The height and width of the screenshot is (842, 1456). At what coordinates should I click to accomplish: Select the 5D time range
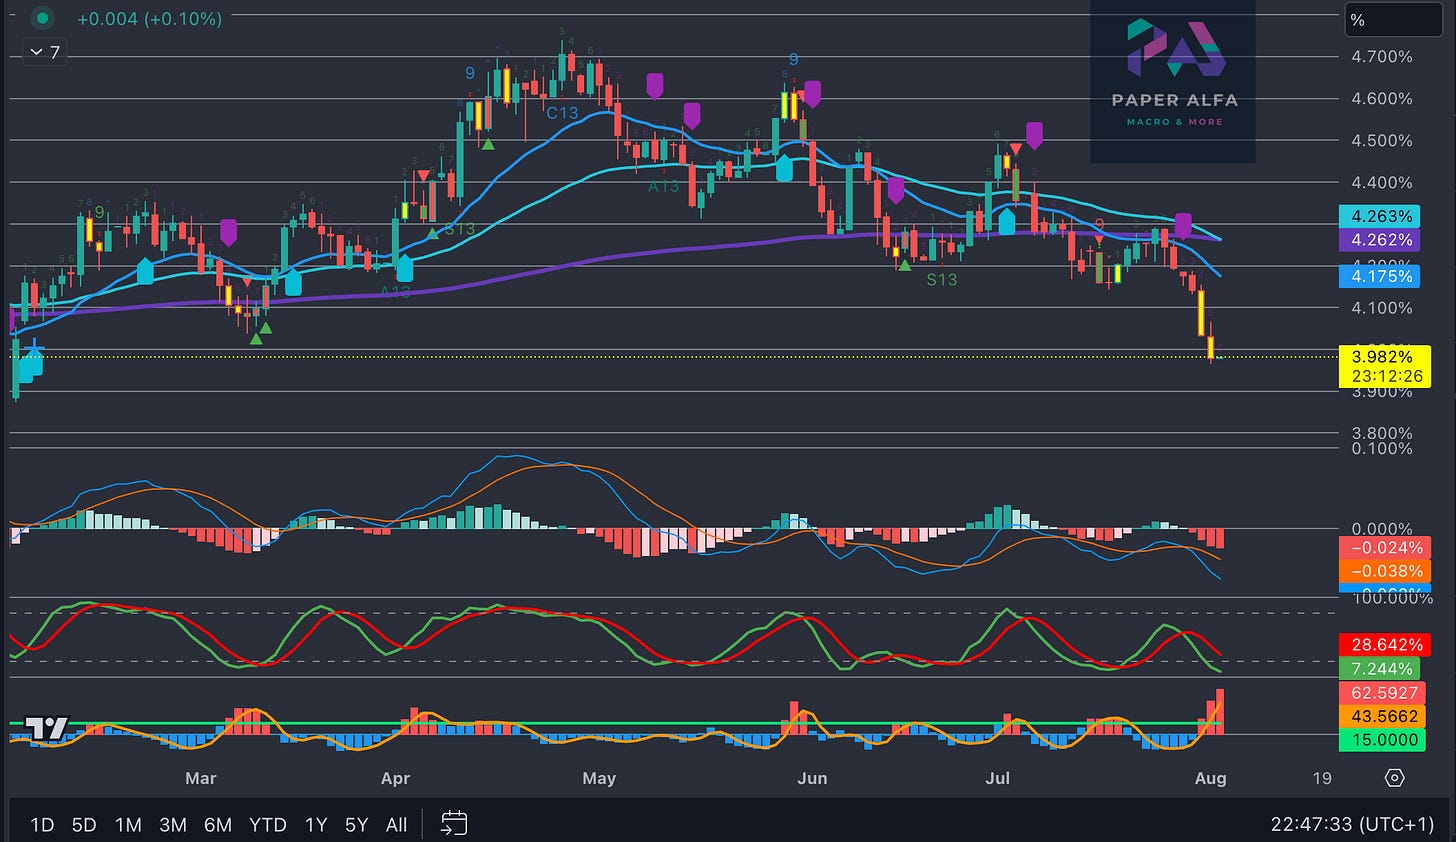coord(84,825)
